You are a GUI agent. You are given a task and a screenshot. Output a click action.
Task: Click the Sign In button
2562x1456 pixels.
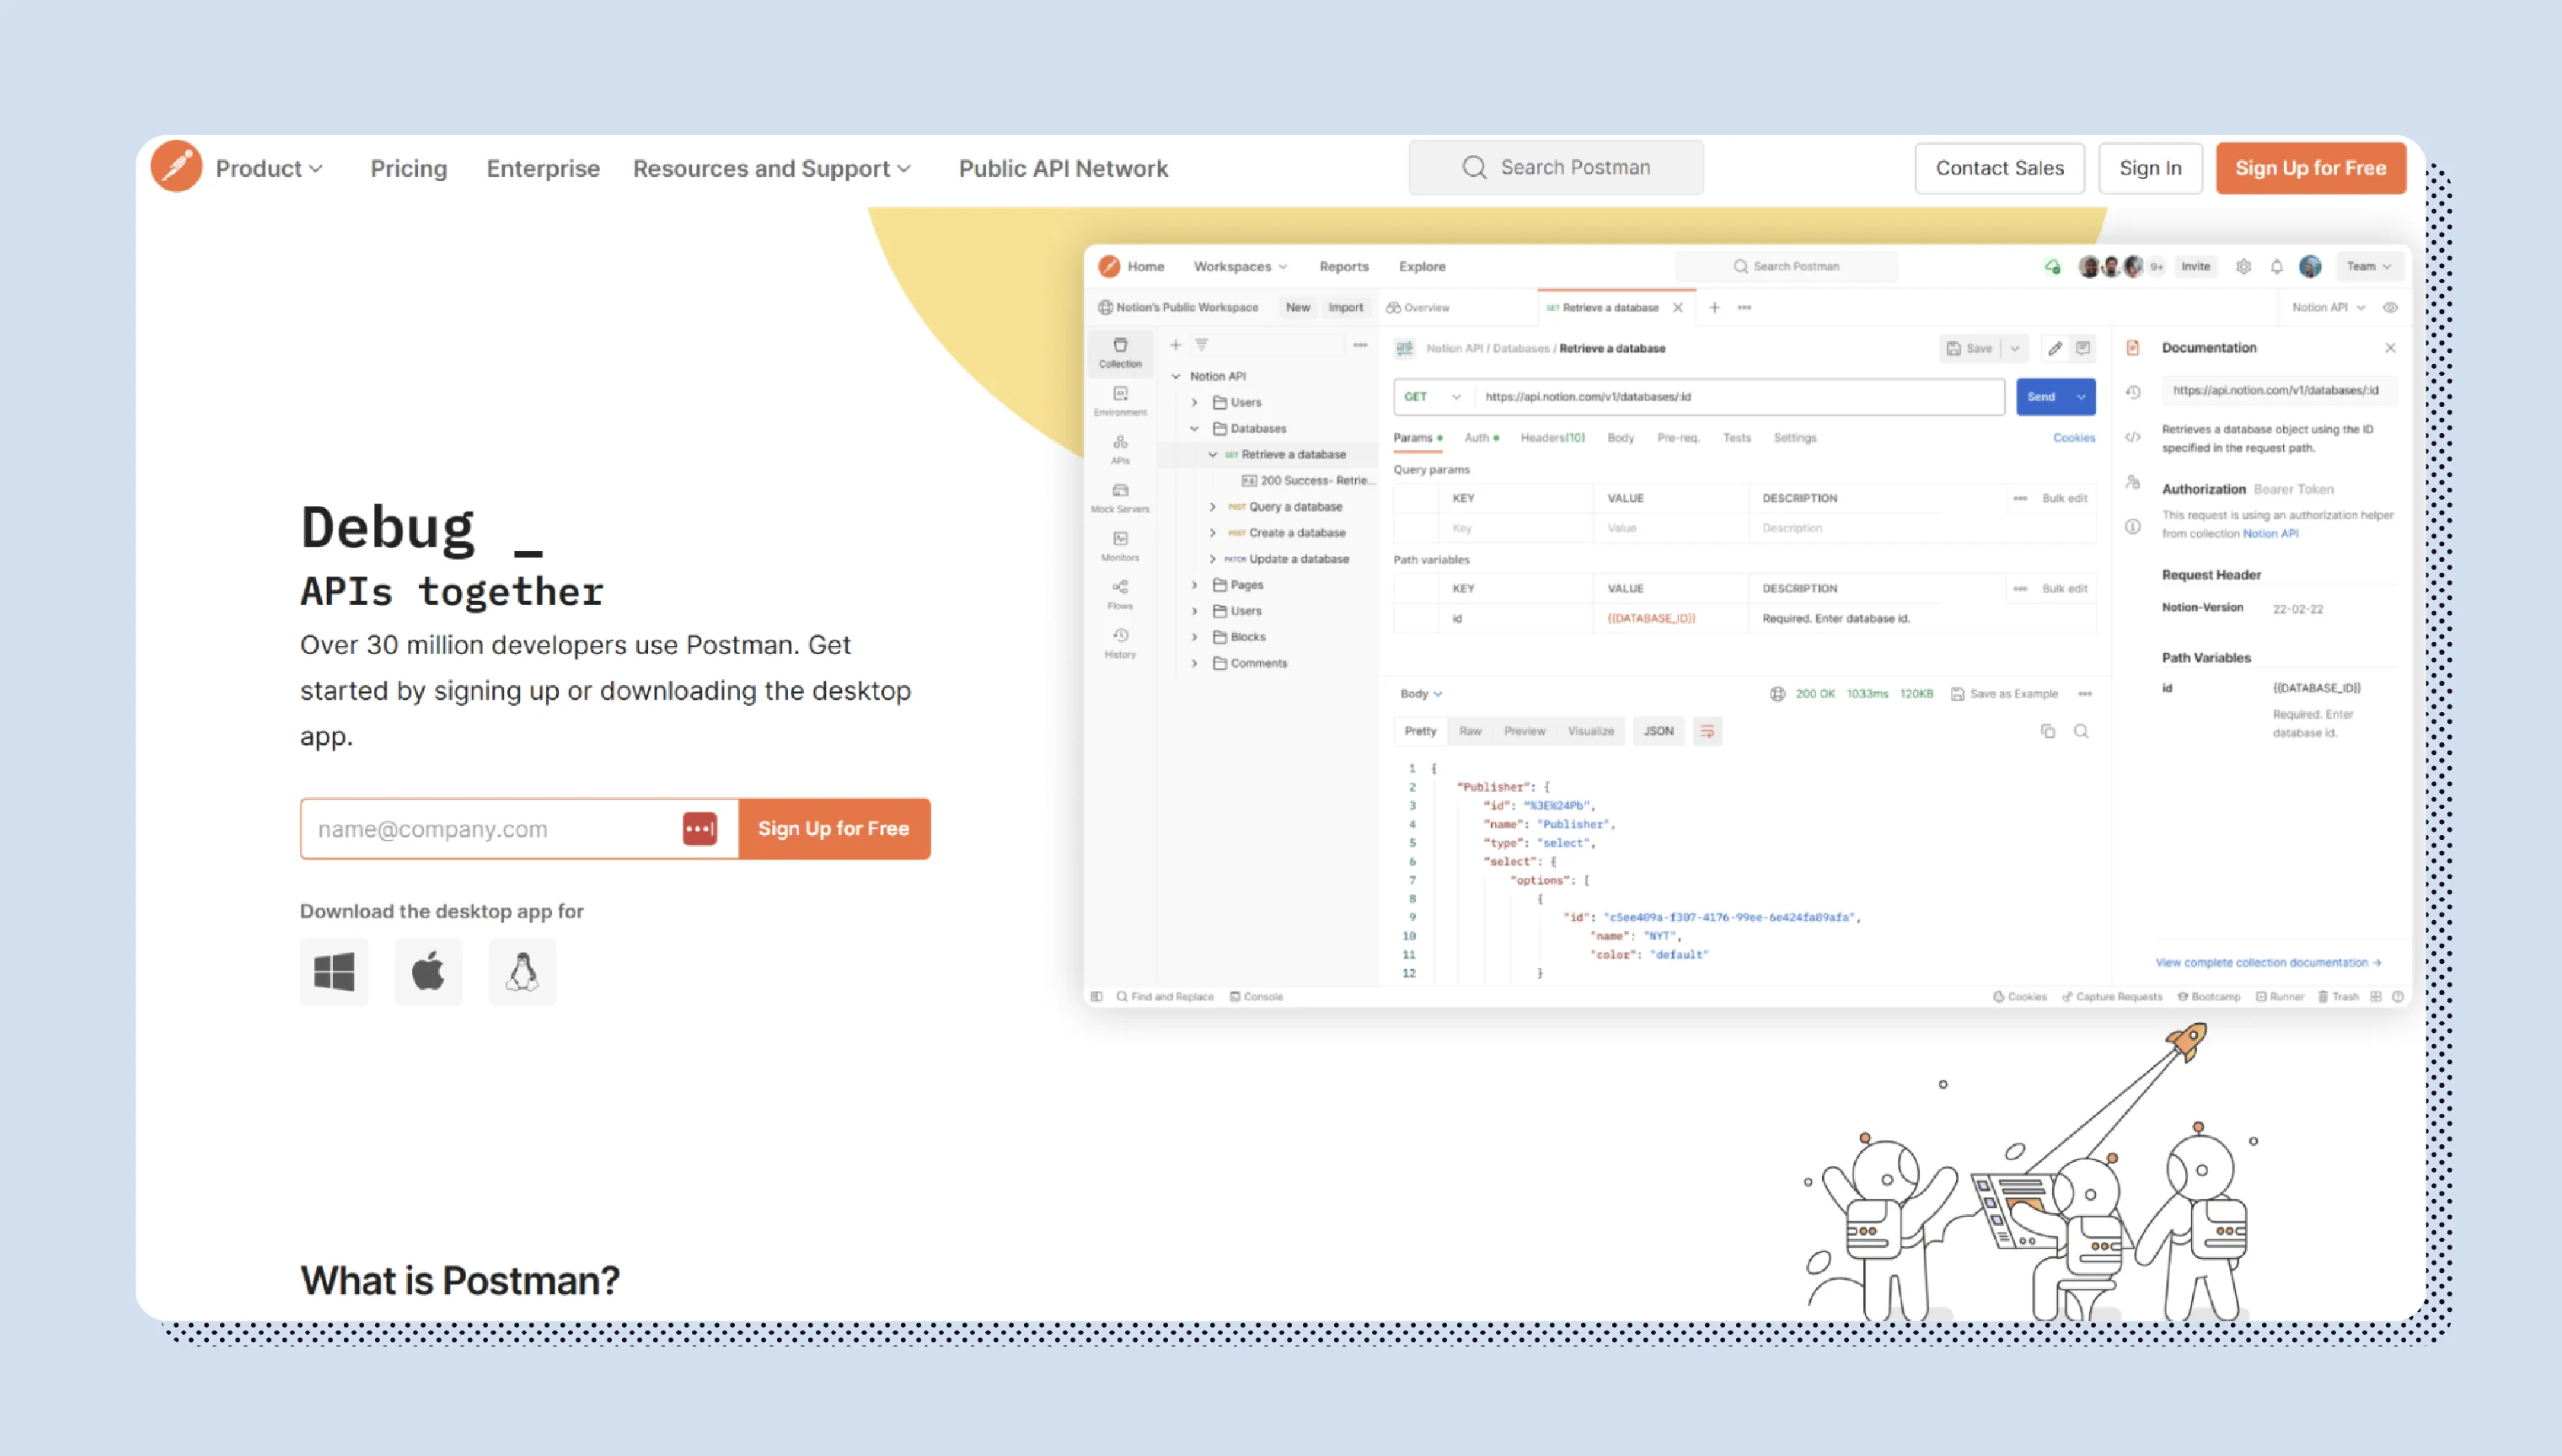2150,168
